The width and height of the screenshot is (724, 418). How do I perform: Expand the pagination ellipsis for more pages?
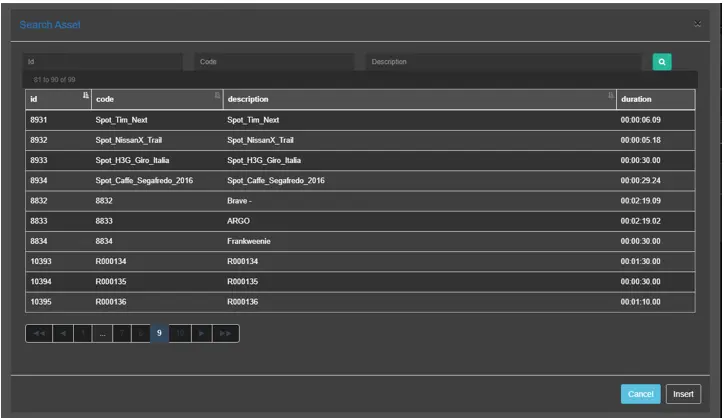click(x=103, y=333)
